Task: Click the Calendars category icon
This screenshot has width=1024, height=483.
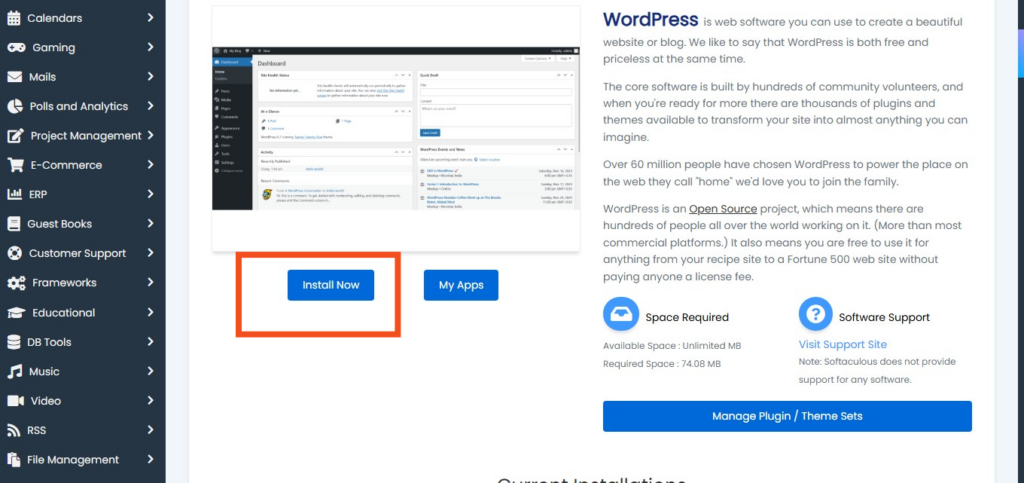Action: (x=14, y=18)
